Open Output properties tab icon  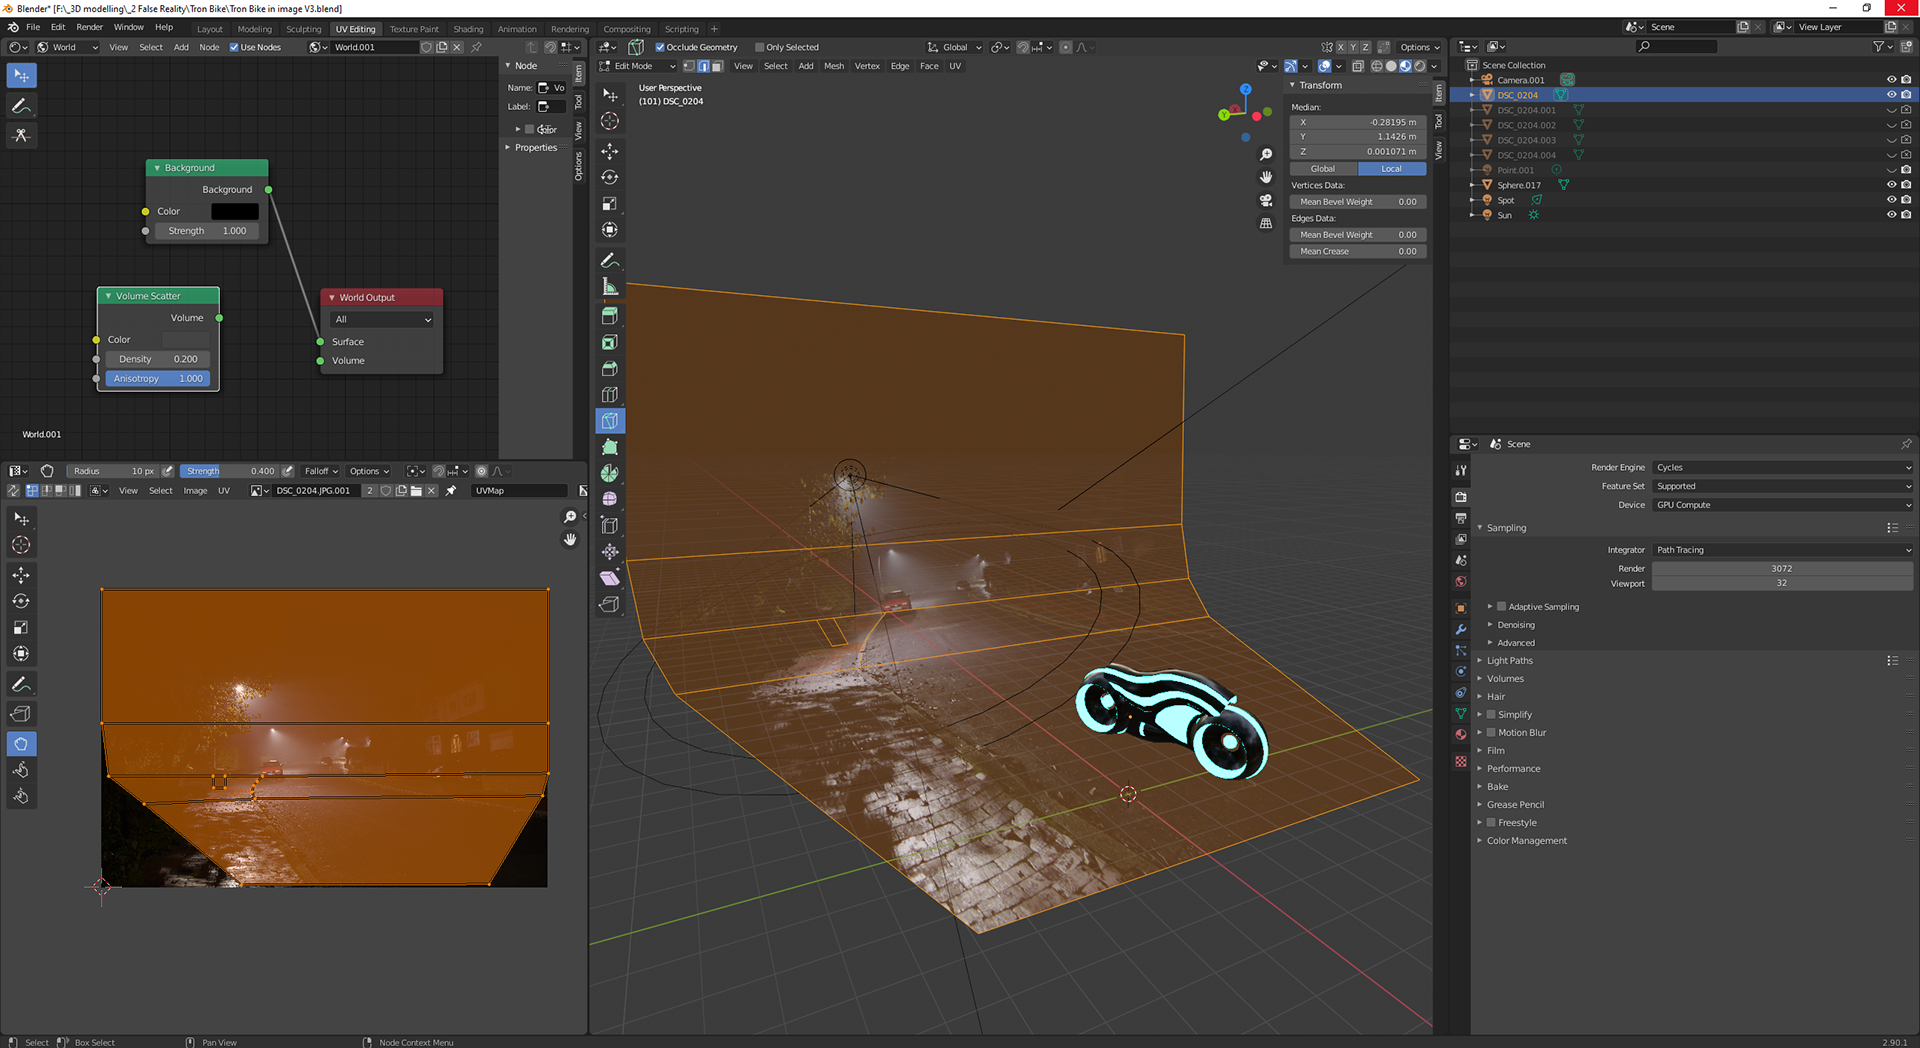tap(1461, 518)
